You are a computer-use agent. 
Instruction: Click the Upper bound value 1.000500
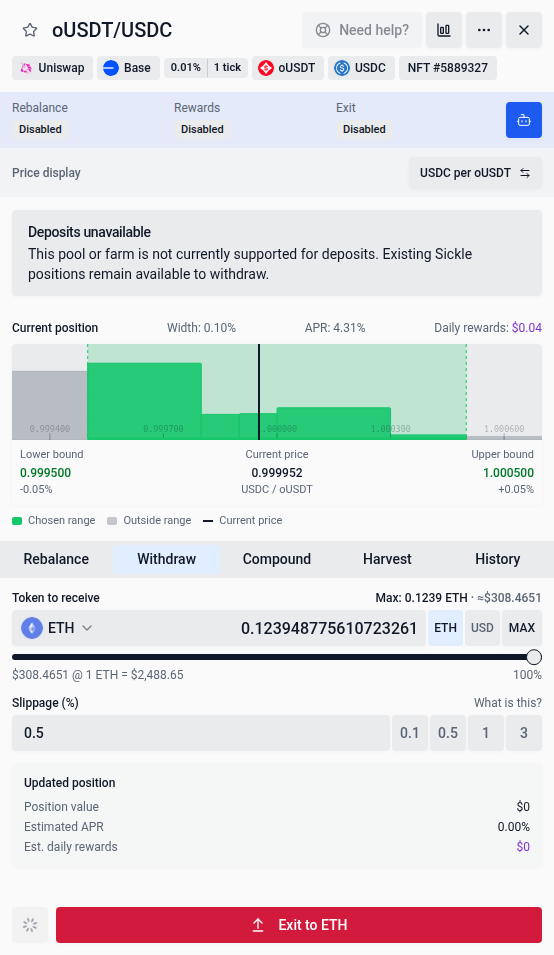pos(508,473)
